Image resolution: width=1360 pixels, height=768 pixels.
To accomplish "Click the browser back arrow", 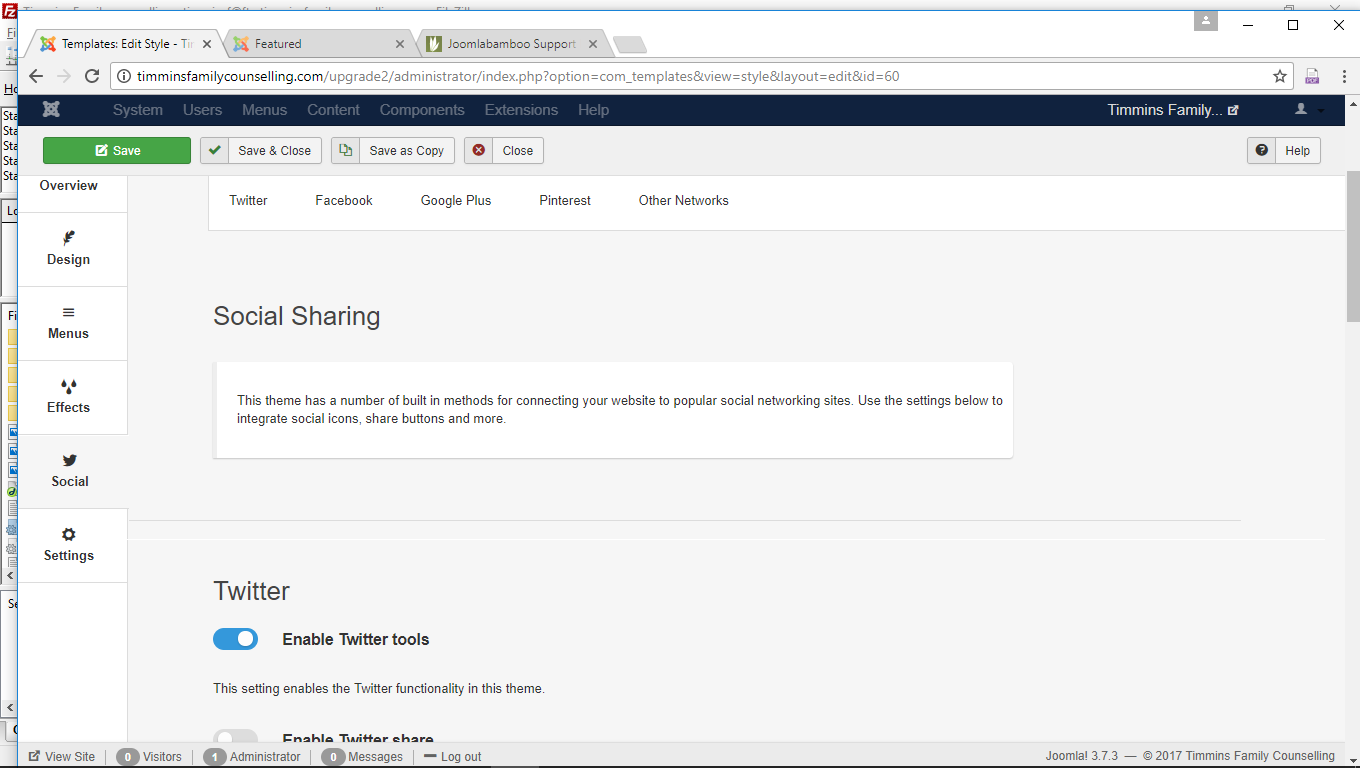I will point(36,76).
